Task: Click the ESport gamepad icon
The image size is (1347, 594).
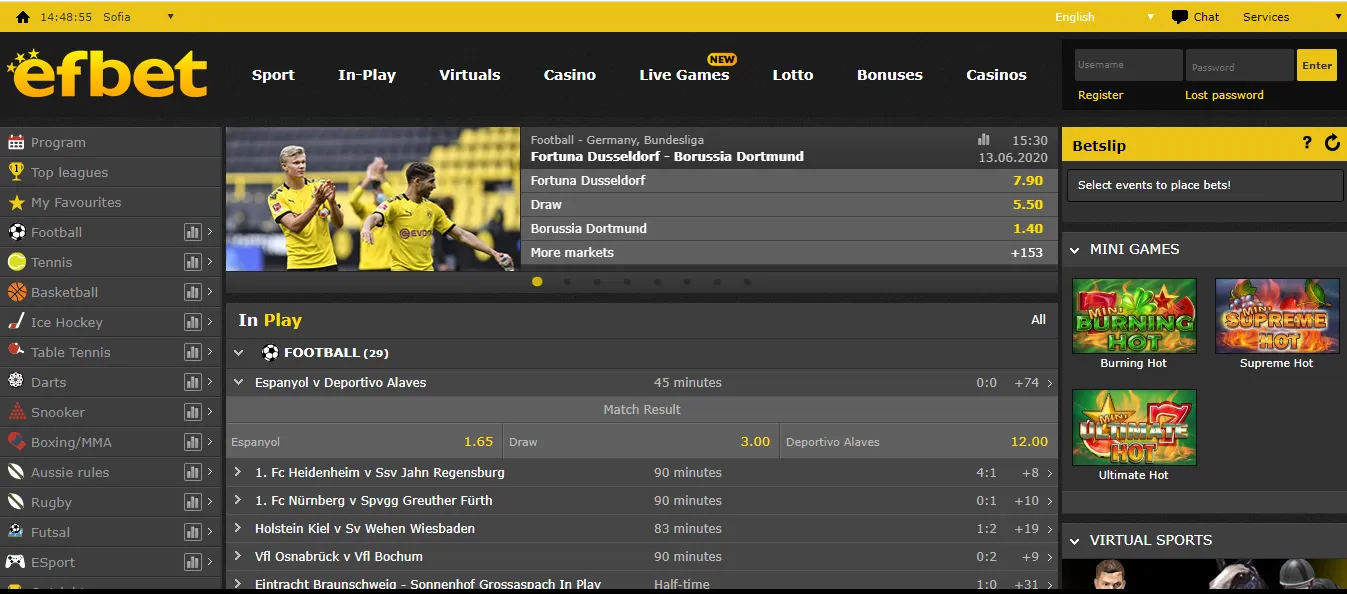Action: click(16, 561)
